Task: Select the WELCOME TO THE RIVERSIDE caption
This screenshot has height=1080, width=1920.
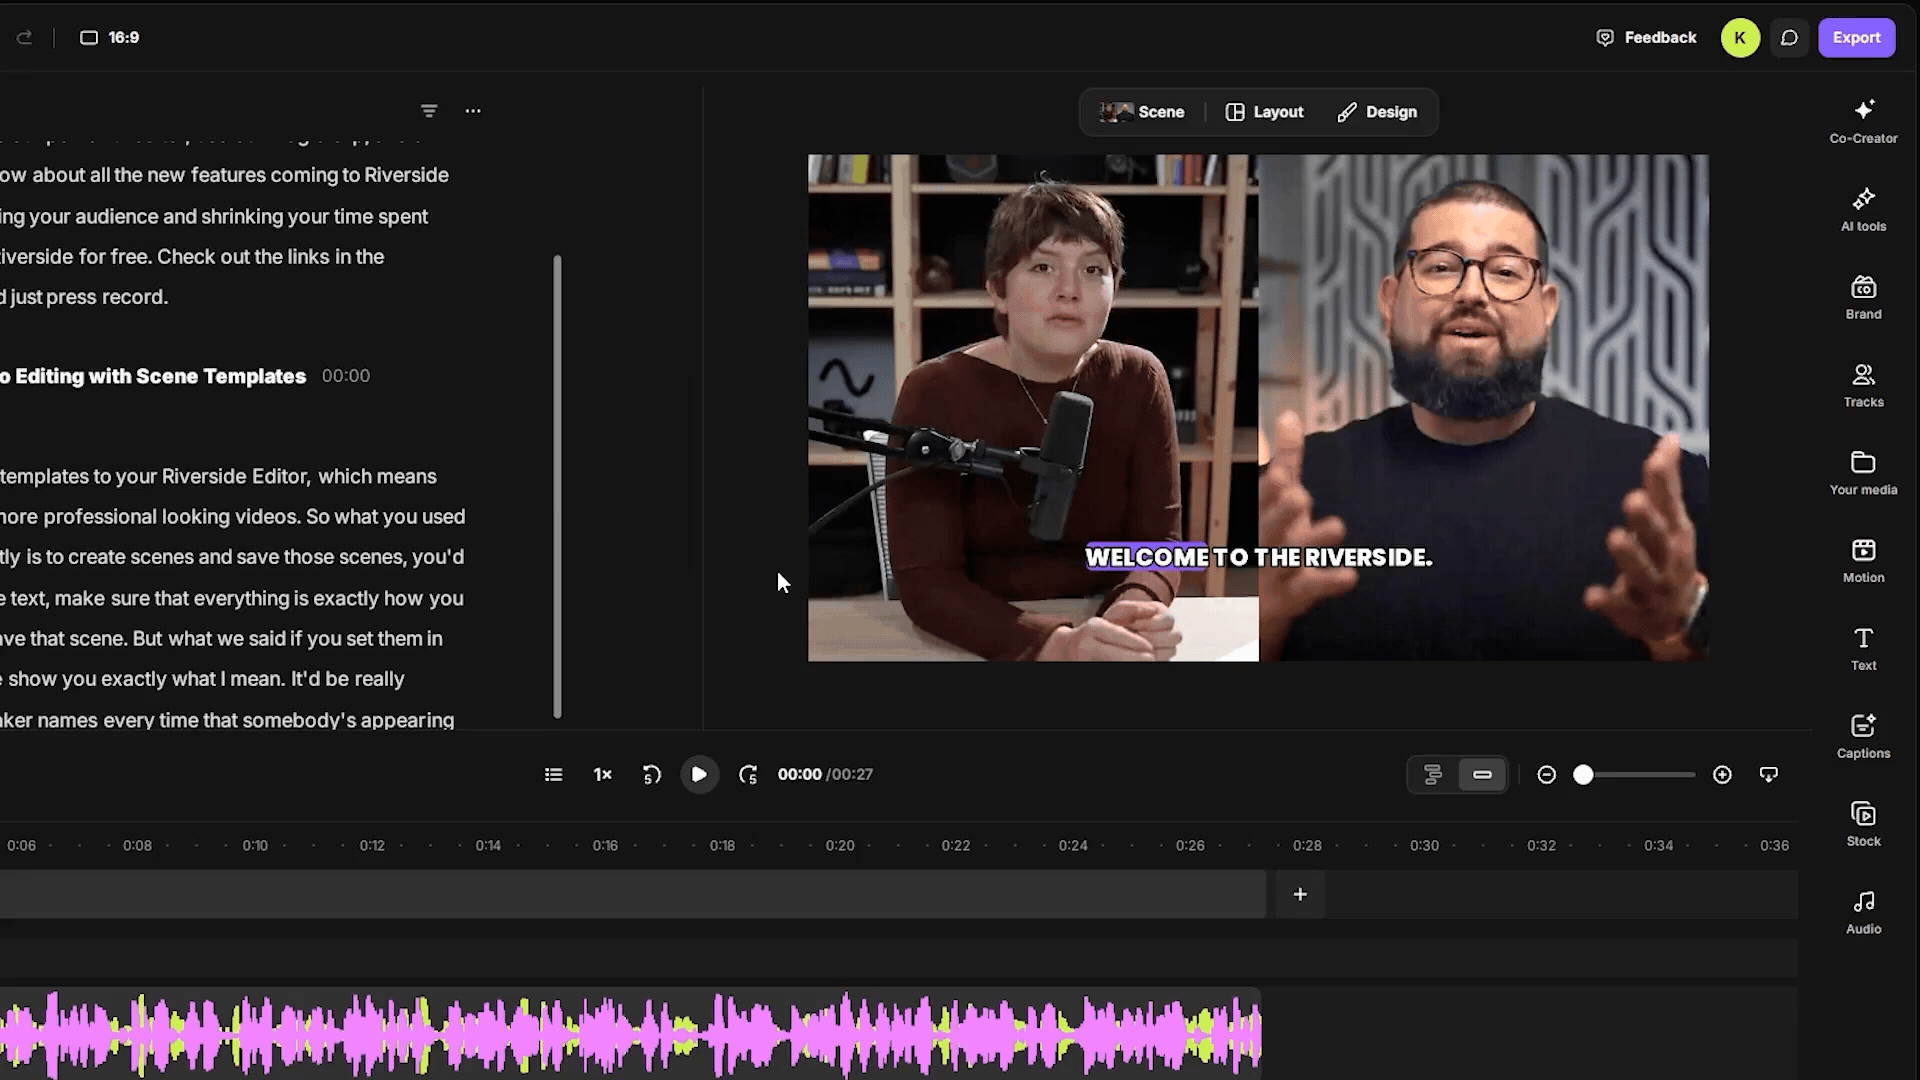Action: (1259, 558)
